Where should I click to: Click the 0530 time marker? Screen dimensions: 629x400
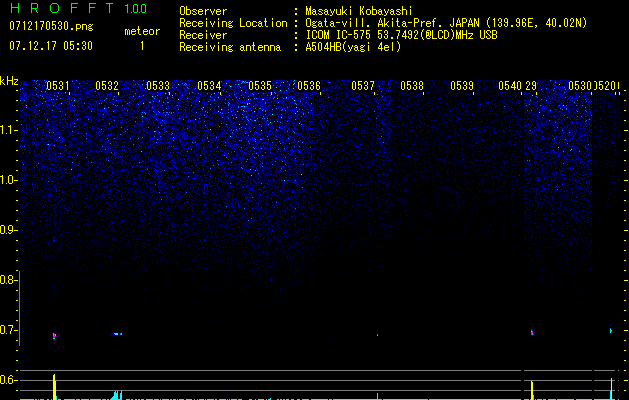tap(580, 86)
